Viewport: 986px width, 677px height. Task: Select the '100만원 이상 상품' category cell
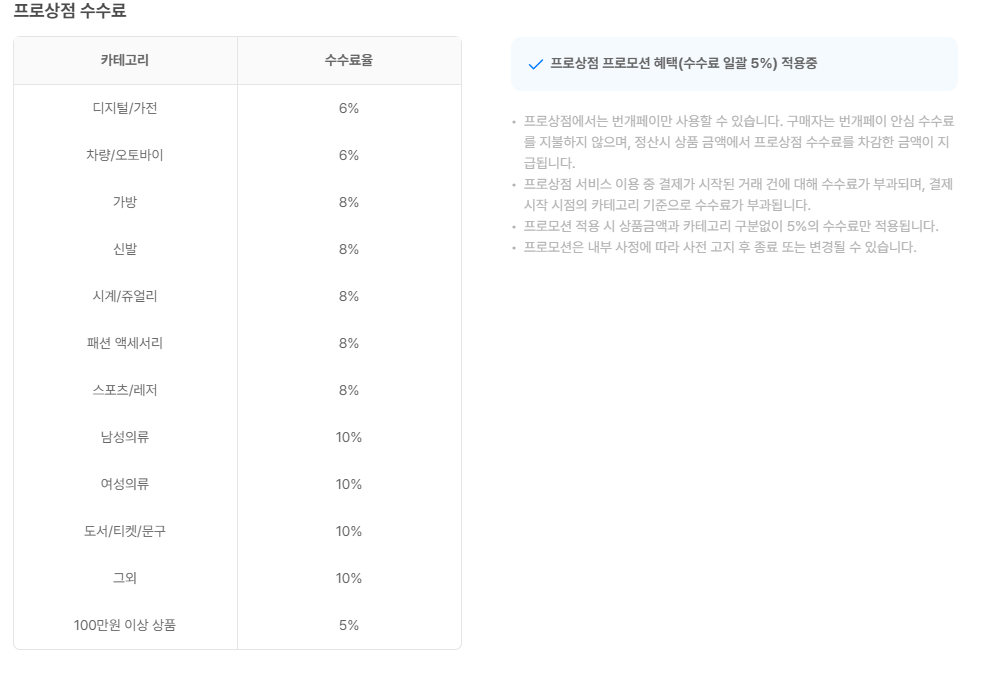(x=125, y=625)
